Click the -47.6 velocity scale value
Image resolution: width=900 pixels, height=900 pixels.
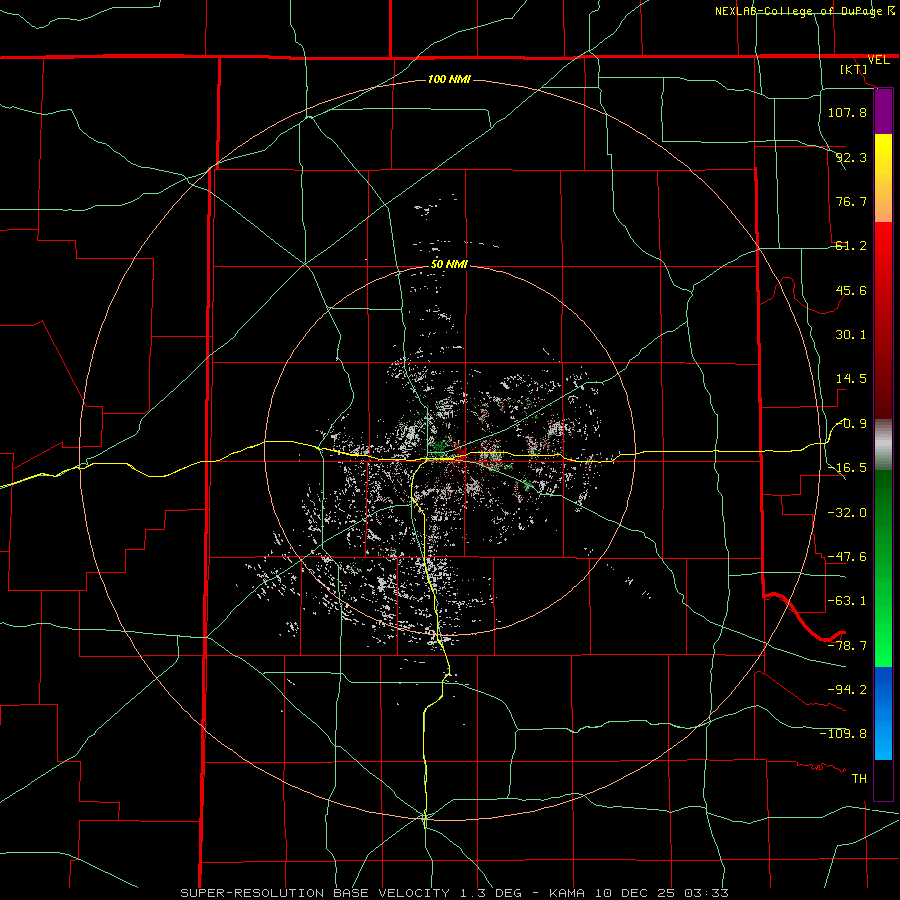click(x=847, y=557)
